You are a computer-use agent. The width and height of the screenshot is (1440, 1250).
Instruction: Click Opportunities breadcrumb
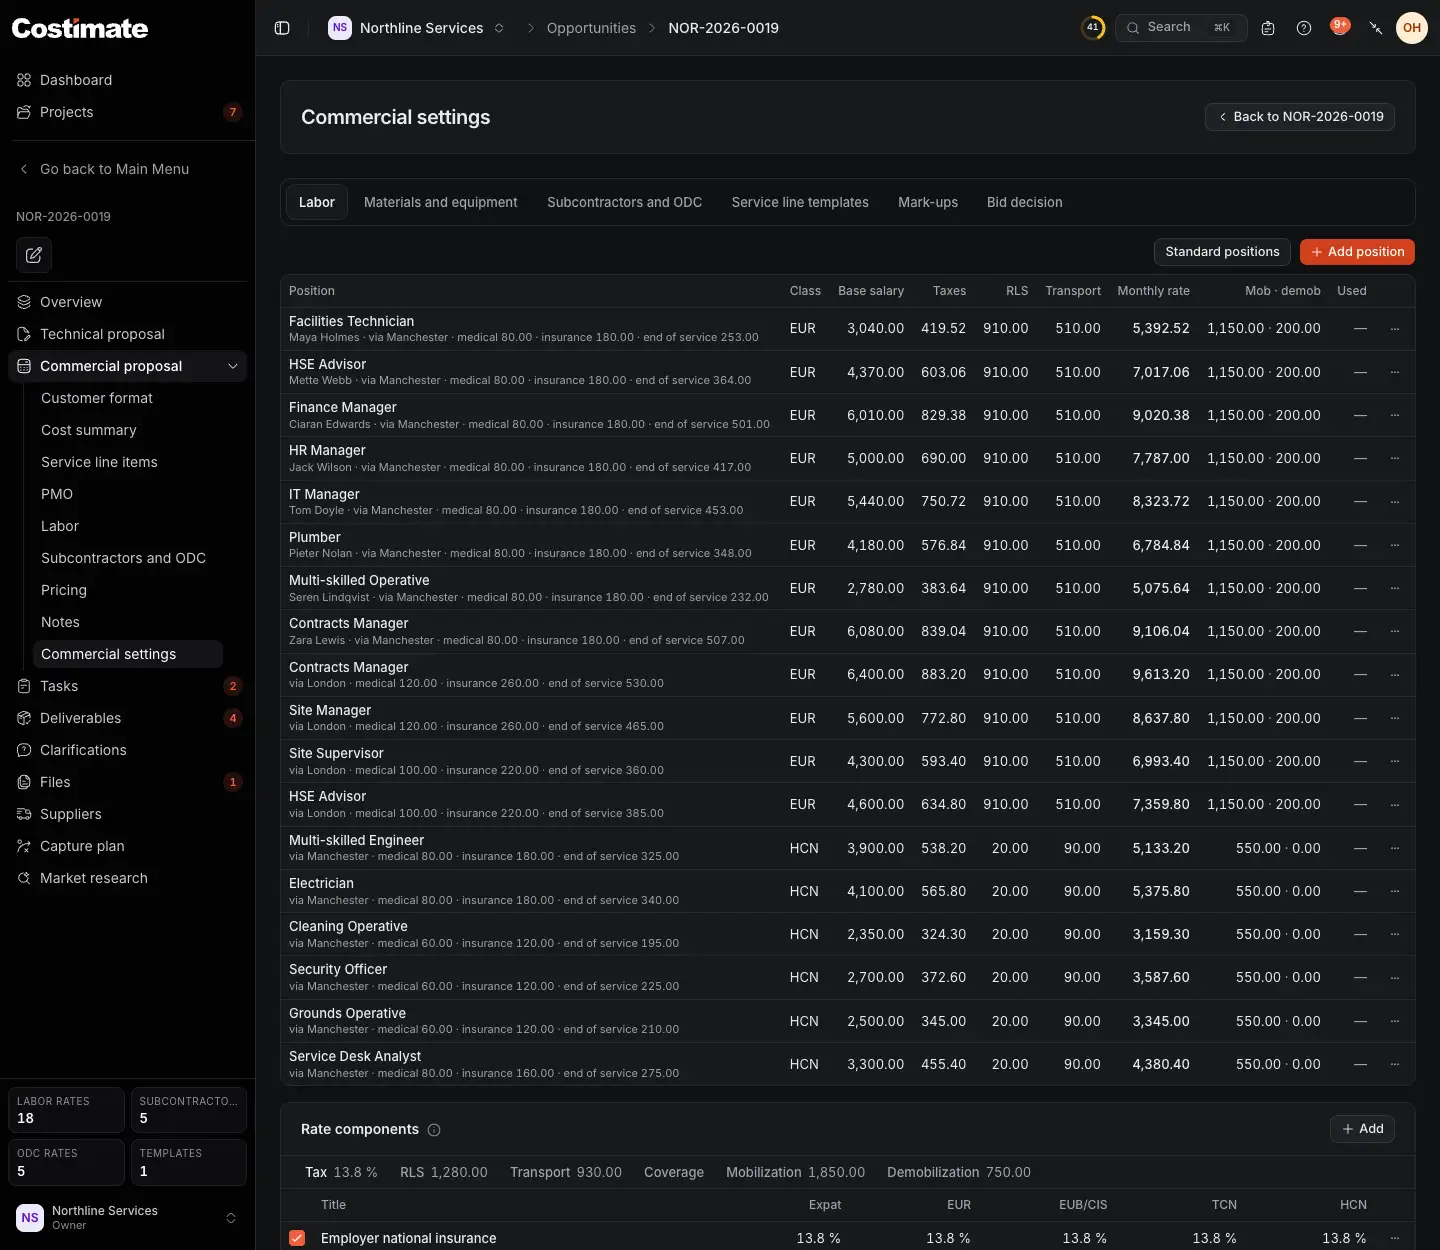(591, 28)
